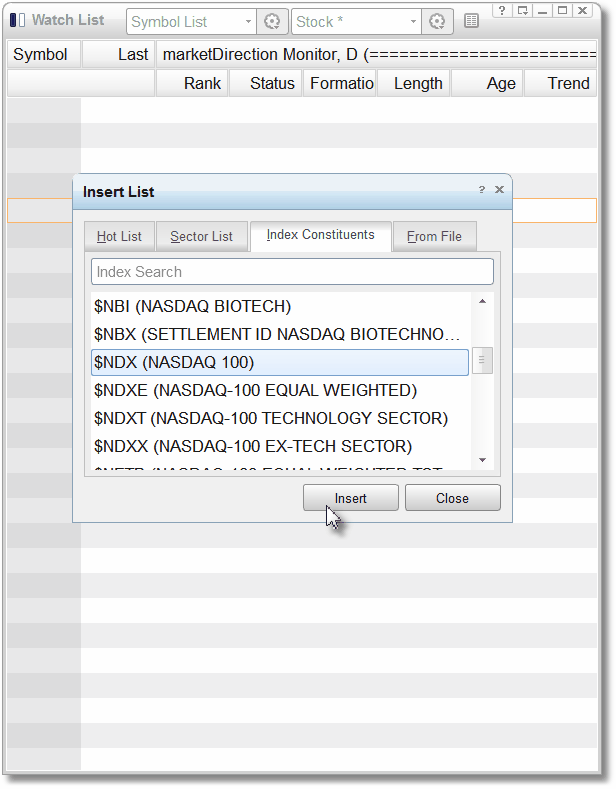Select the $NBX SETTLEMENT ID NASDAQ BIOTECHNO entry
Image resolution: width=616 pixels, height=789 pixels.
tap(280, 334)
